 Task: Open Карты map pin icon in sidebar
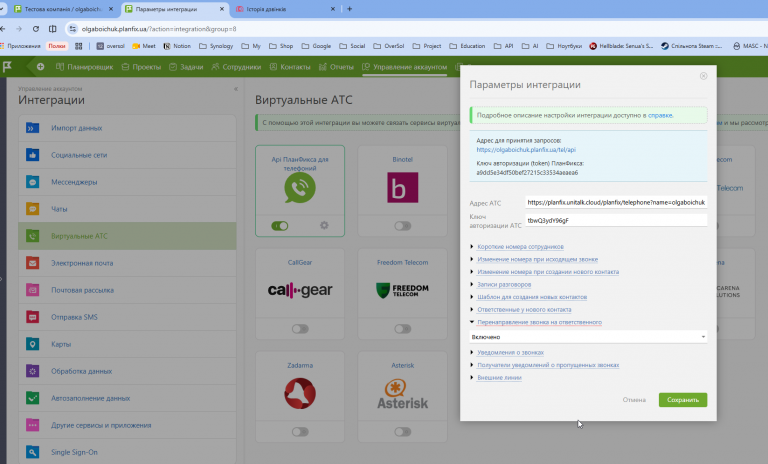tap(32, 344)
